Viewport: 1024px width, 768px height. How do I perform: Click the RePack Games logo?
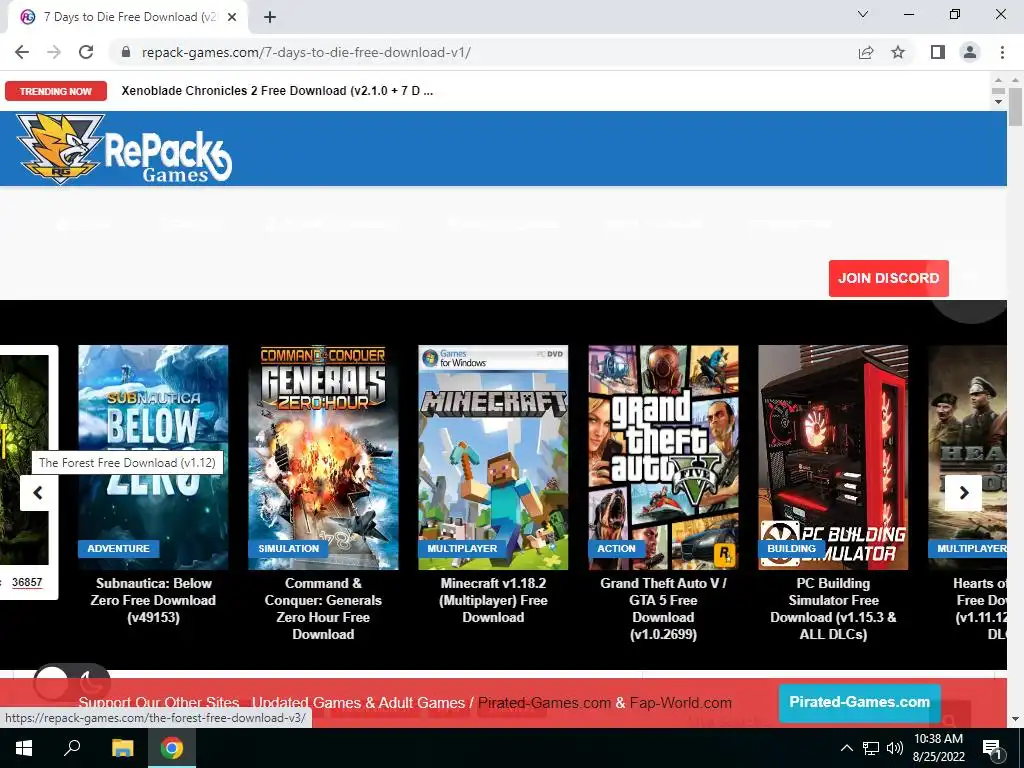(x=124, y=149)
